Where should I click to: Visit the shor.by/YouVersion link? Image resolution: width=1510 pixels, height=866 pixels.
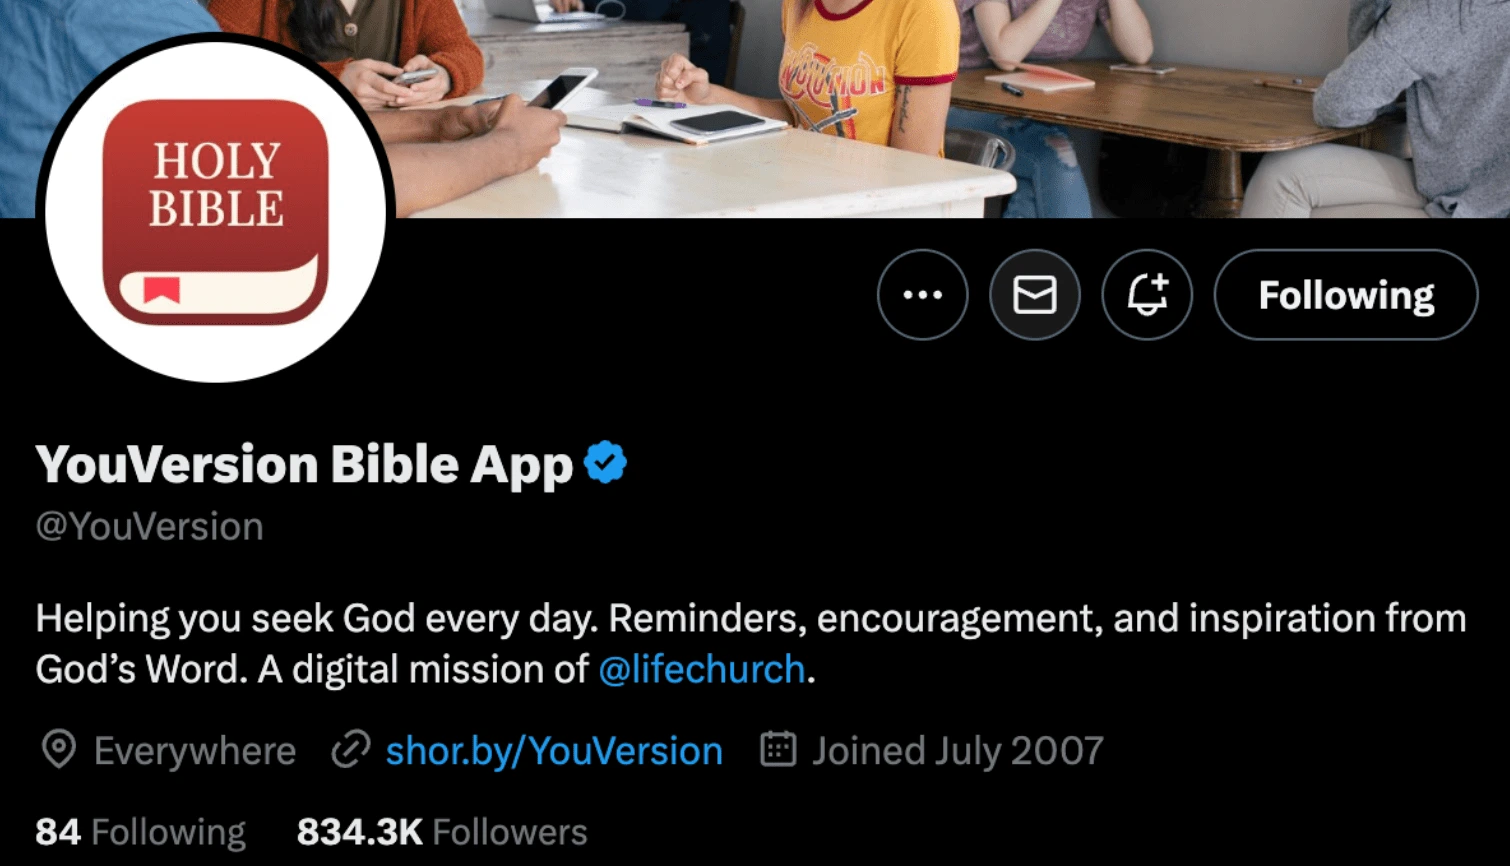(x=554, y=751)
